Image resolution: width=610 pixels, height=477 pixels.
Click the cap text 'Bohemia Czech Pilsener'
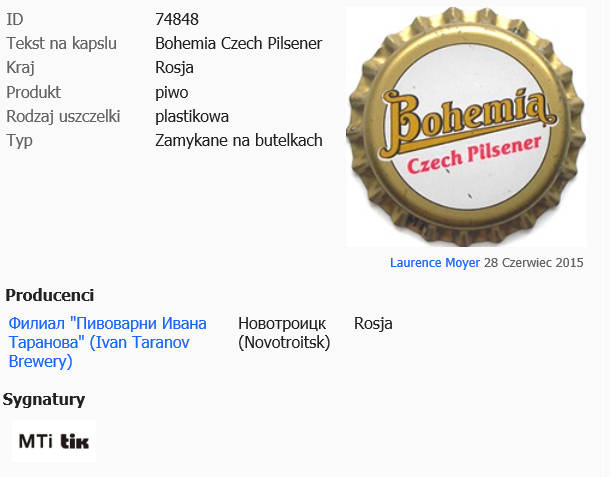[238, 43]
